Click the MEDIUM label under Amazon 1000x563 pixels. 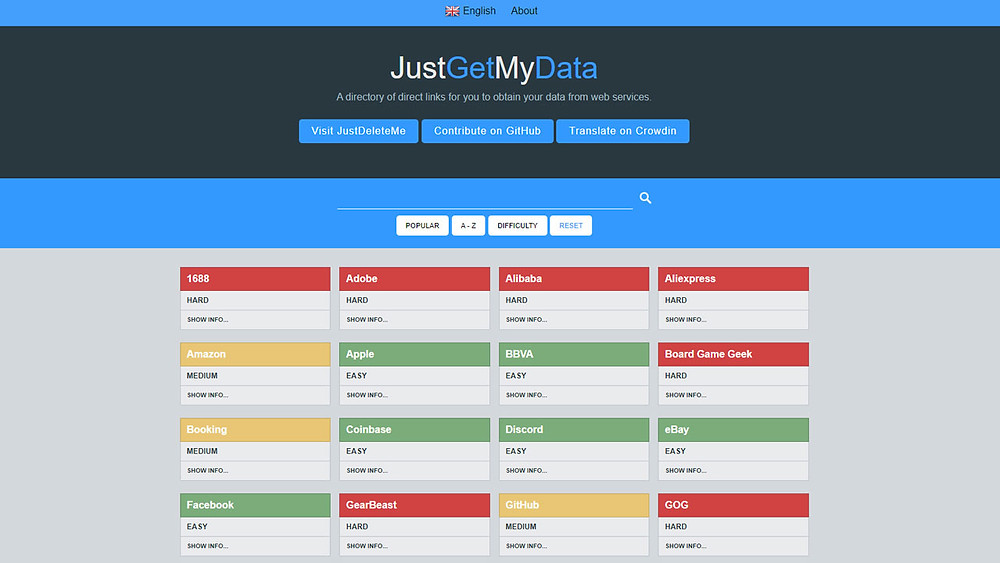pos(202,376)
